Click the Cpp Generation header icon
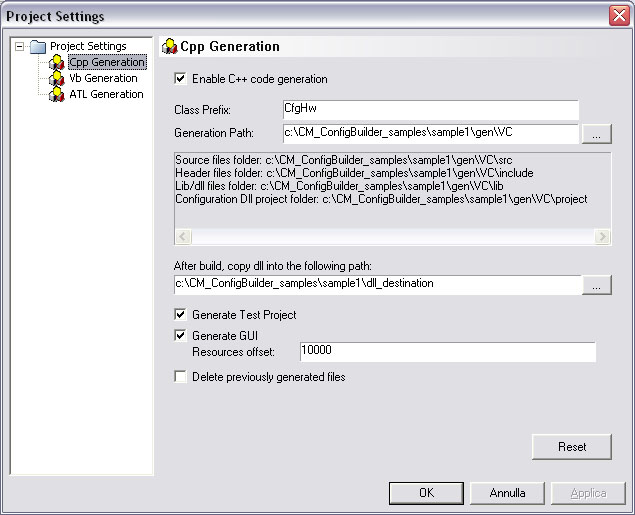 [x=170, y=46]
